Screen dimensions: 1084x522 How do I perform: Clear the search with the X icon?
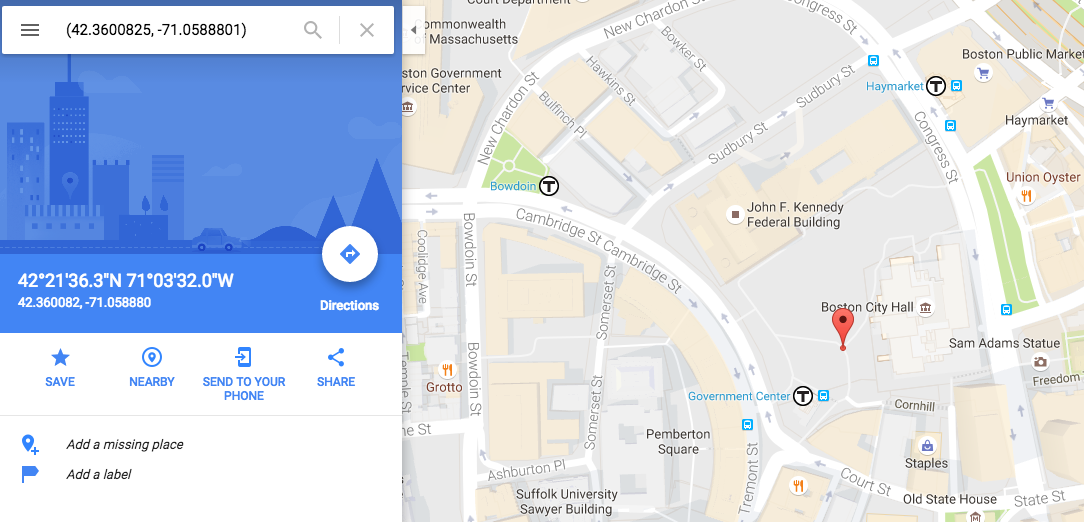click(x=367, y=30)
